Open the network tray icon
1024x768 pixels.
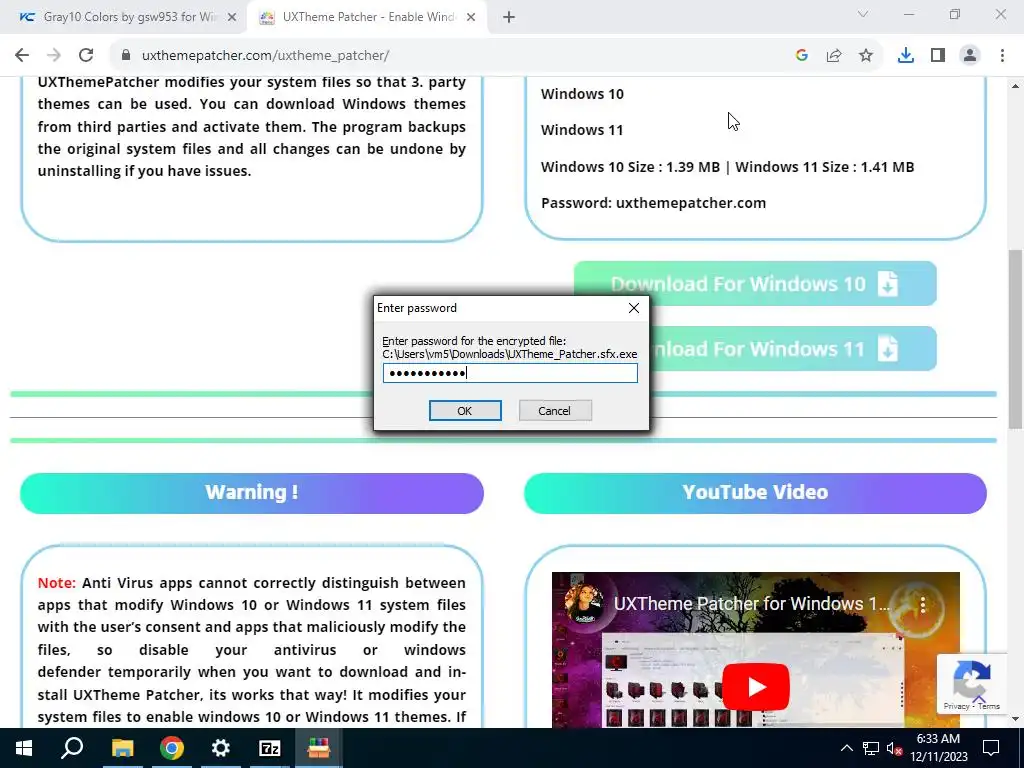[x=871, y=748]
